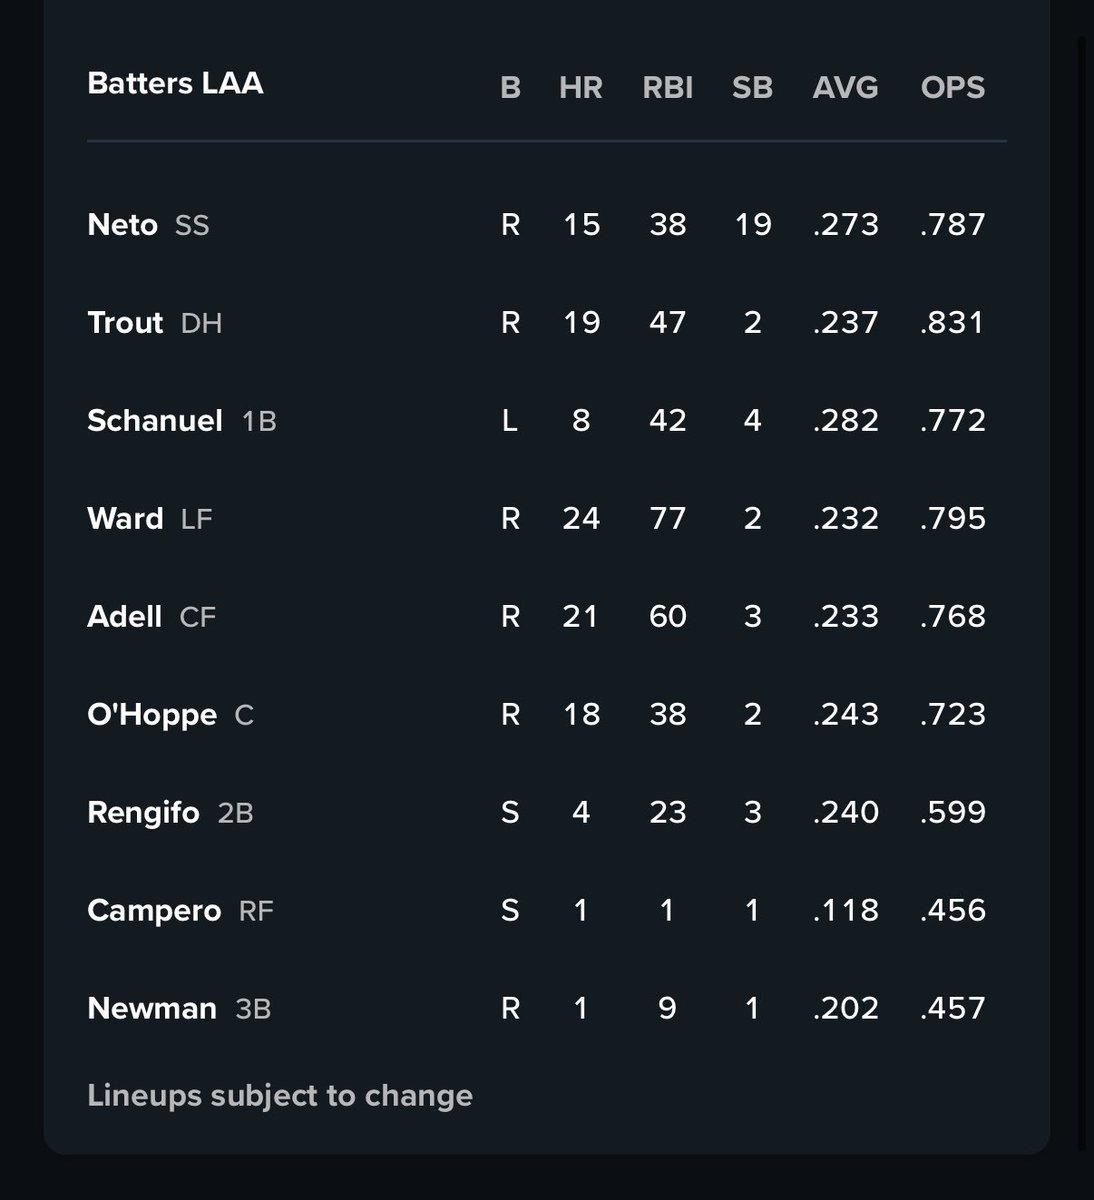
Task: Open Campero's player page
Action: point(154,910)
